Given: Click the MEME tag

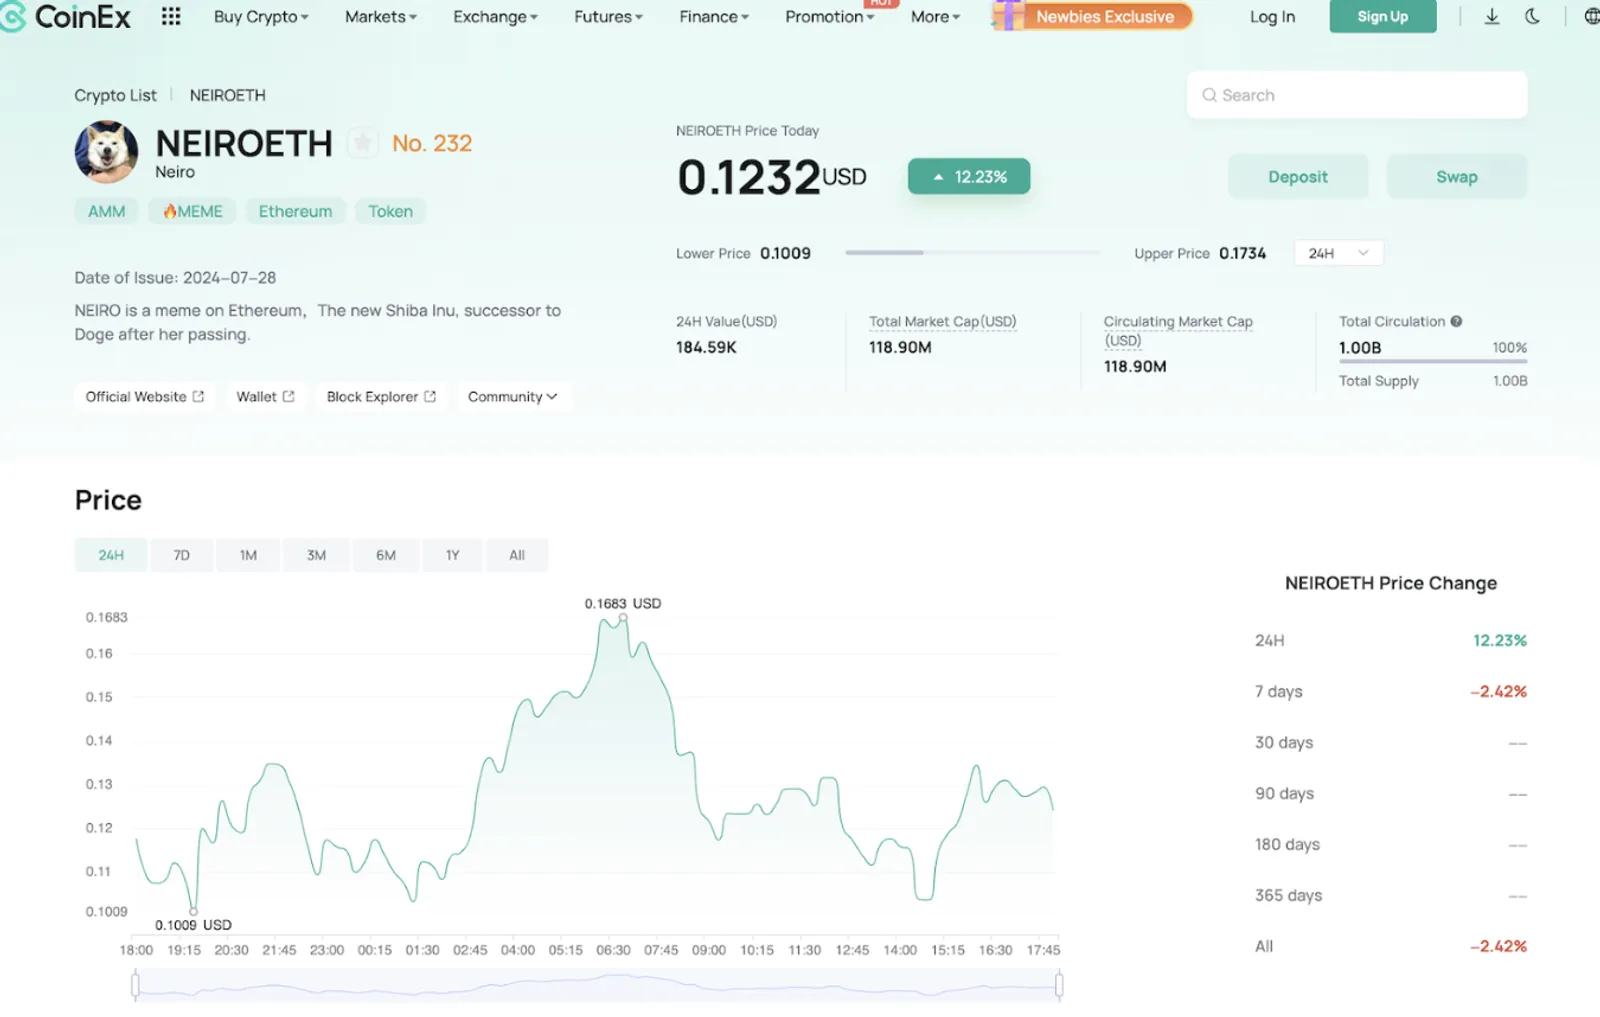Looking at the screenshot, I should point(193,211).
